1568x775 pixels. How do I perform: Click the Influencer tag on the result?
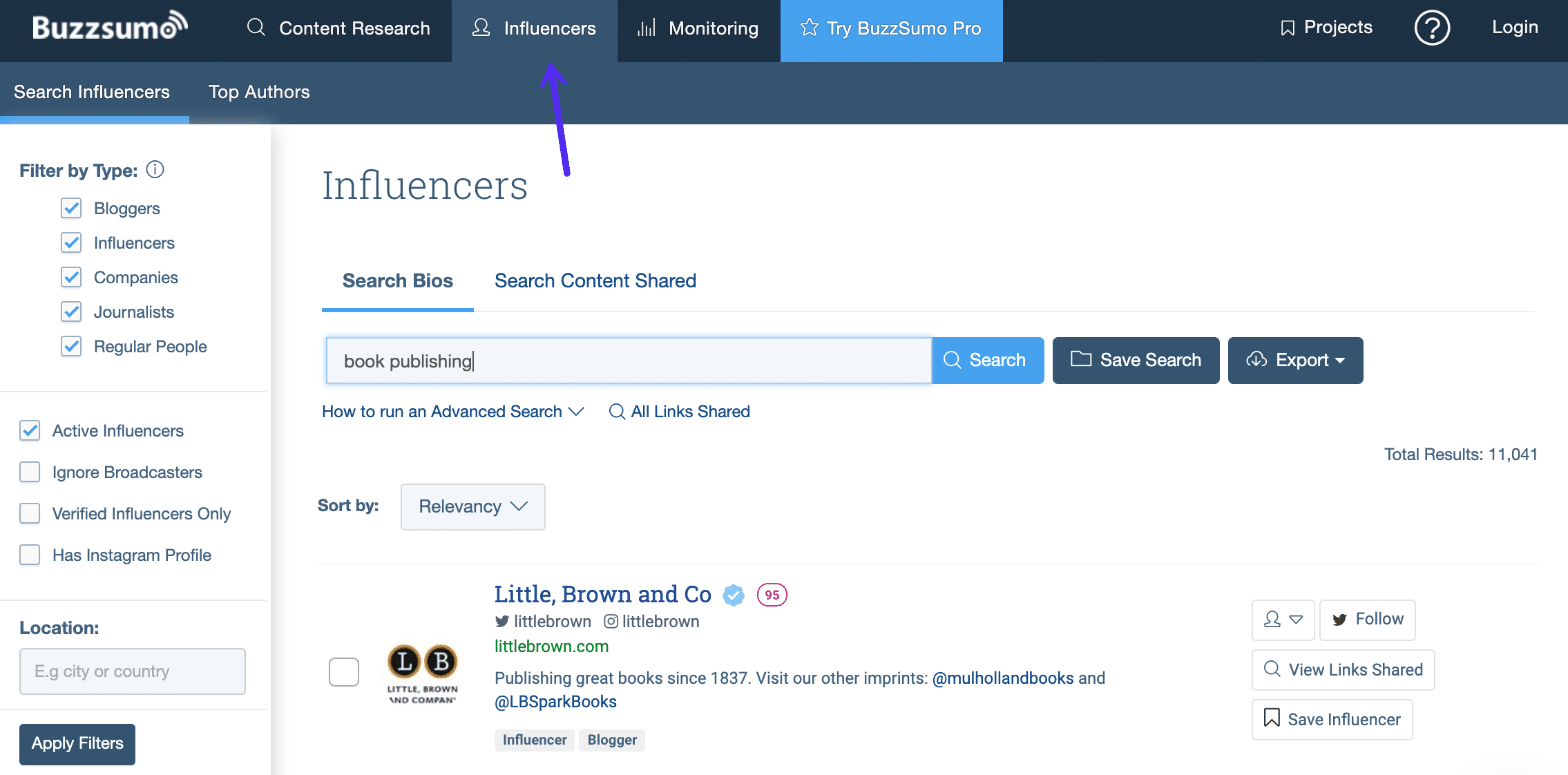534,741
